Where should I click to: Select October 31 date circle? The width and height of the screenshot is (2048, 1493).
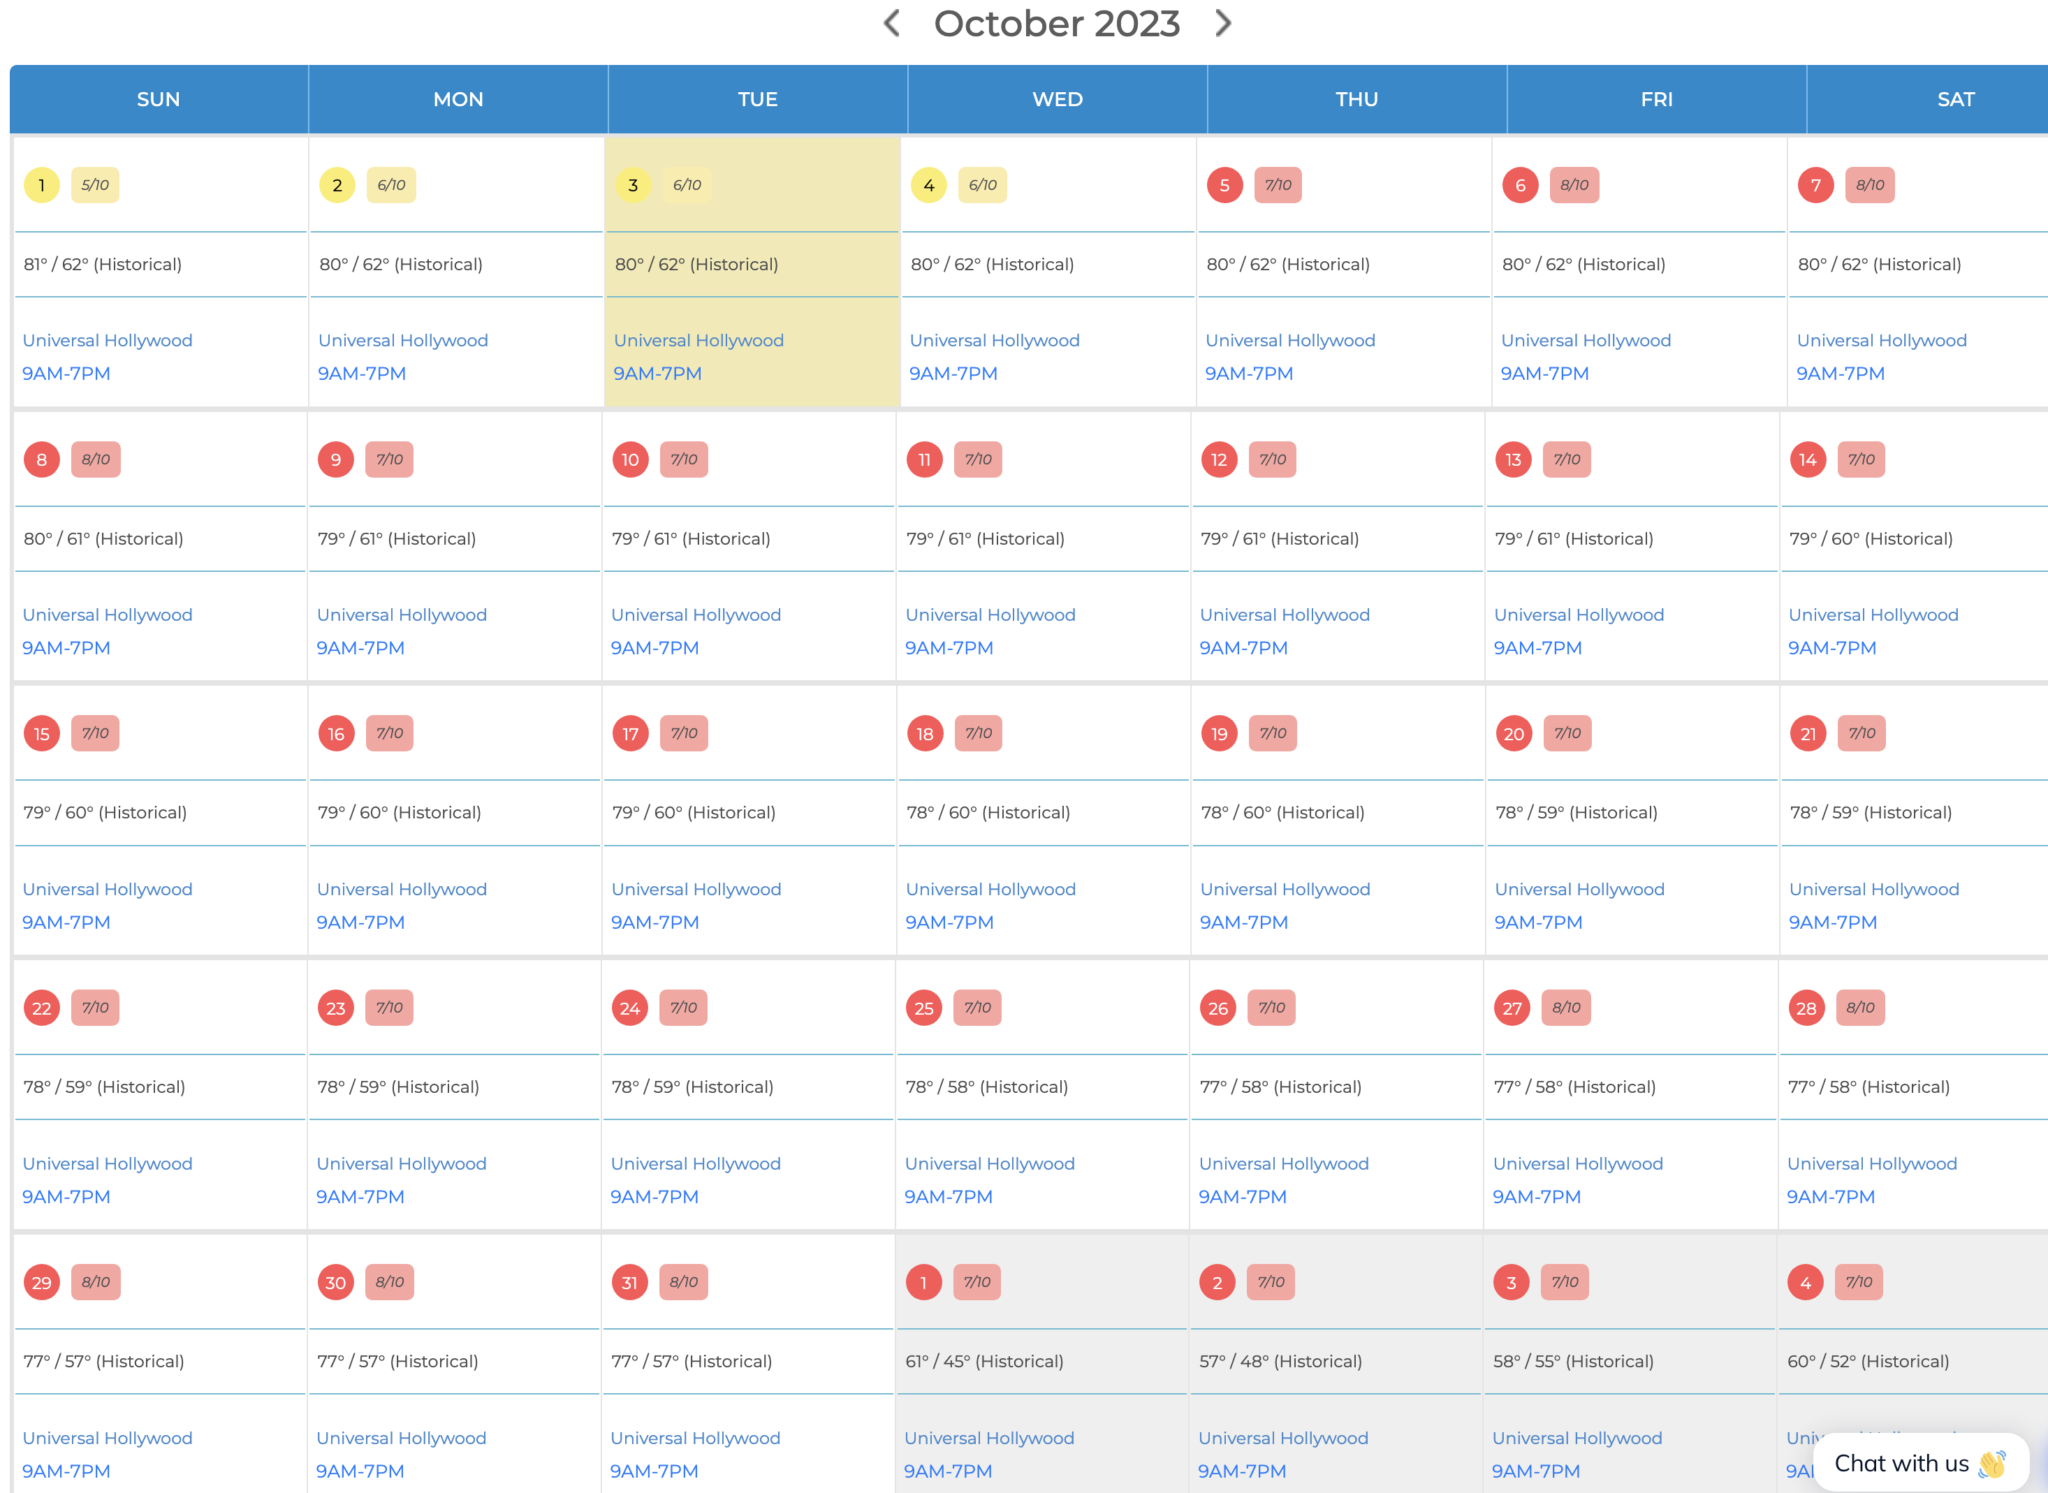pos(629,1283)
